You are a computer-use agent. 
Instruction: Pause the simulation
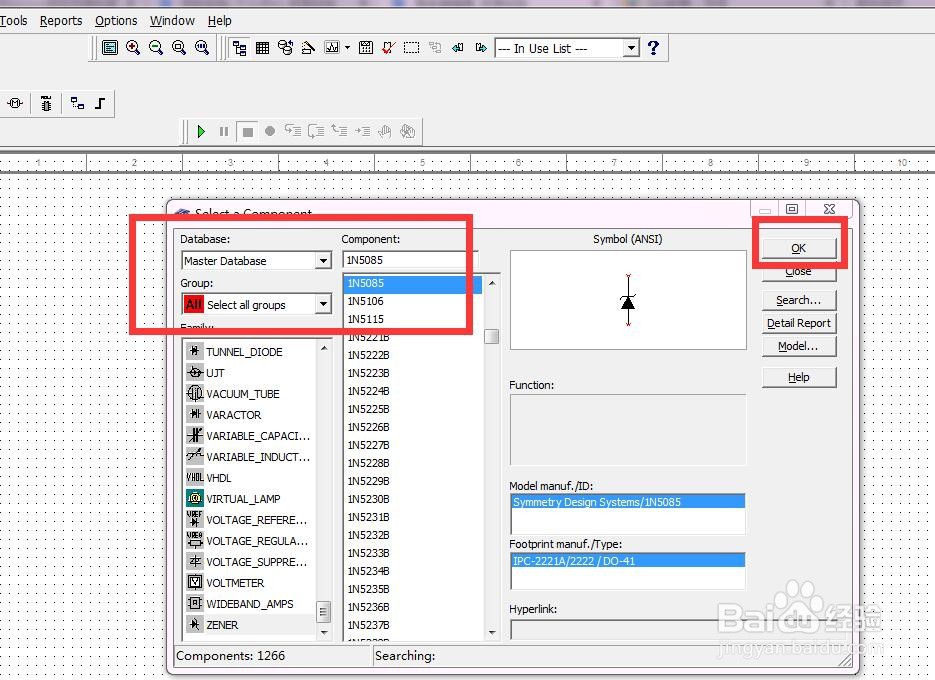[x=224, y=131]
